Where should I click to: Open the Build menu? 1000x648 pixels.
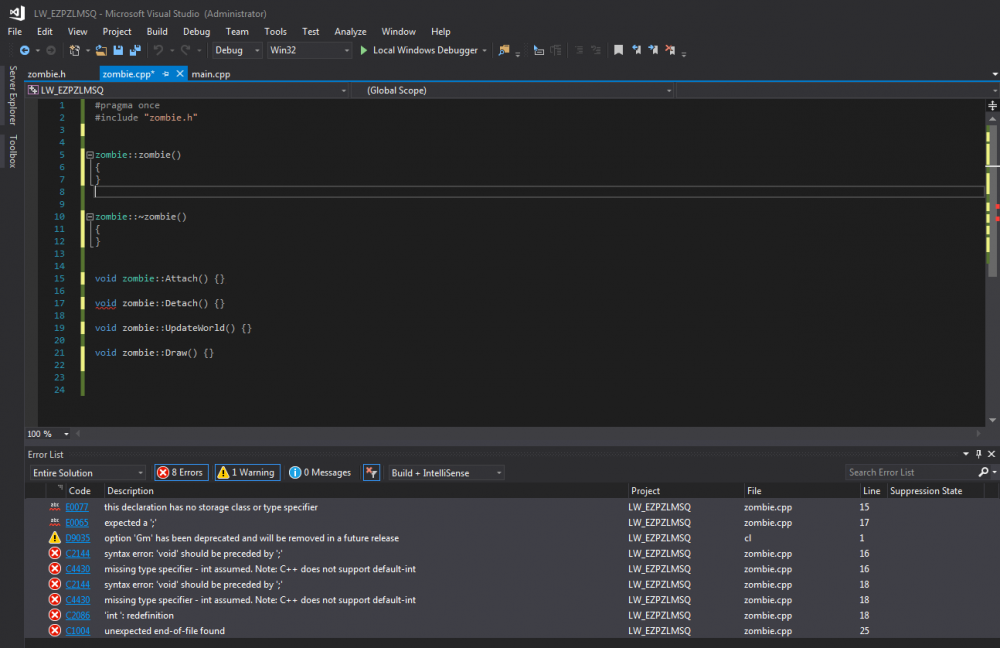click(157, 32)
